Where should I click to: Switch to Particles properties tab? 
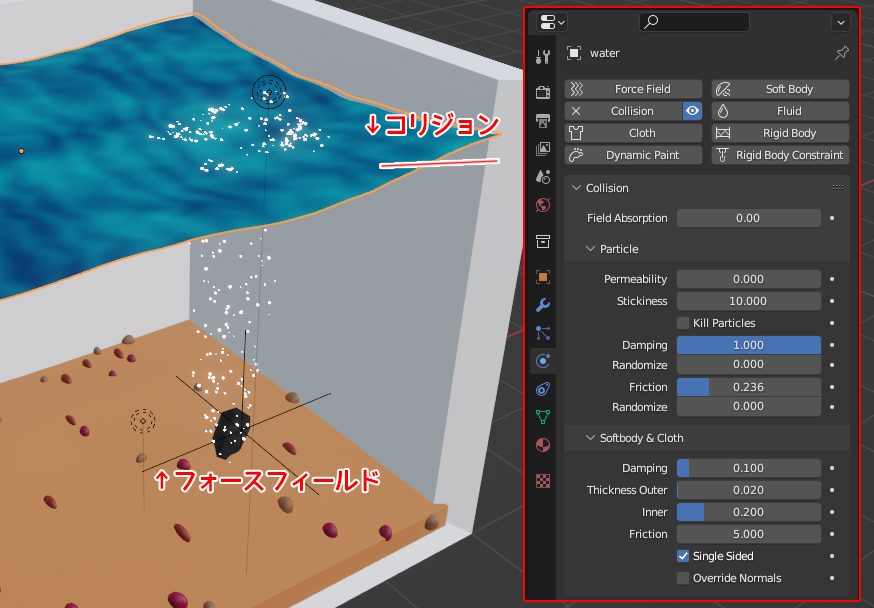click(543, 333)
